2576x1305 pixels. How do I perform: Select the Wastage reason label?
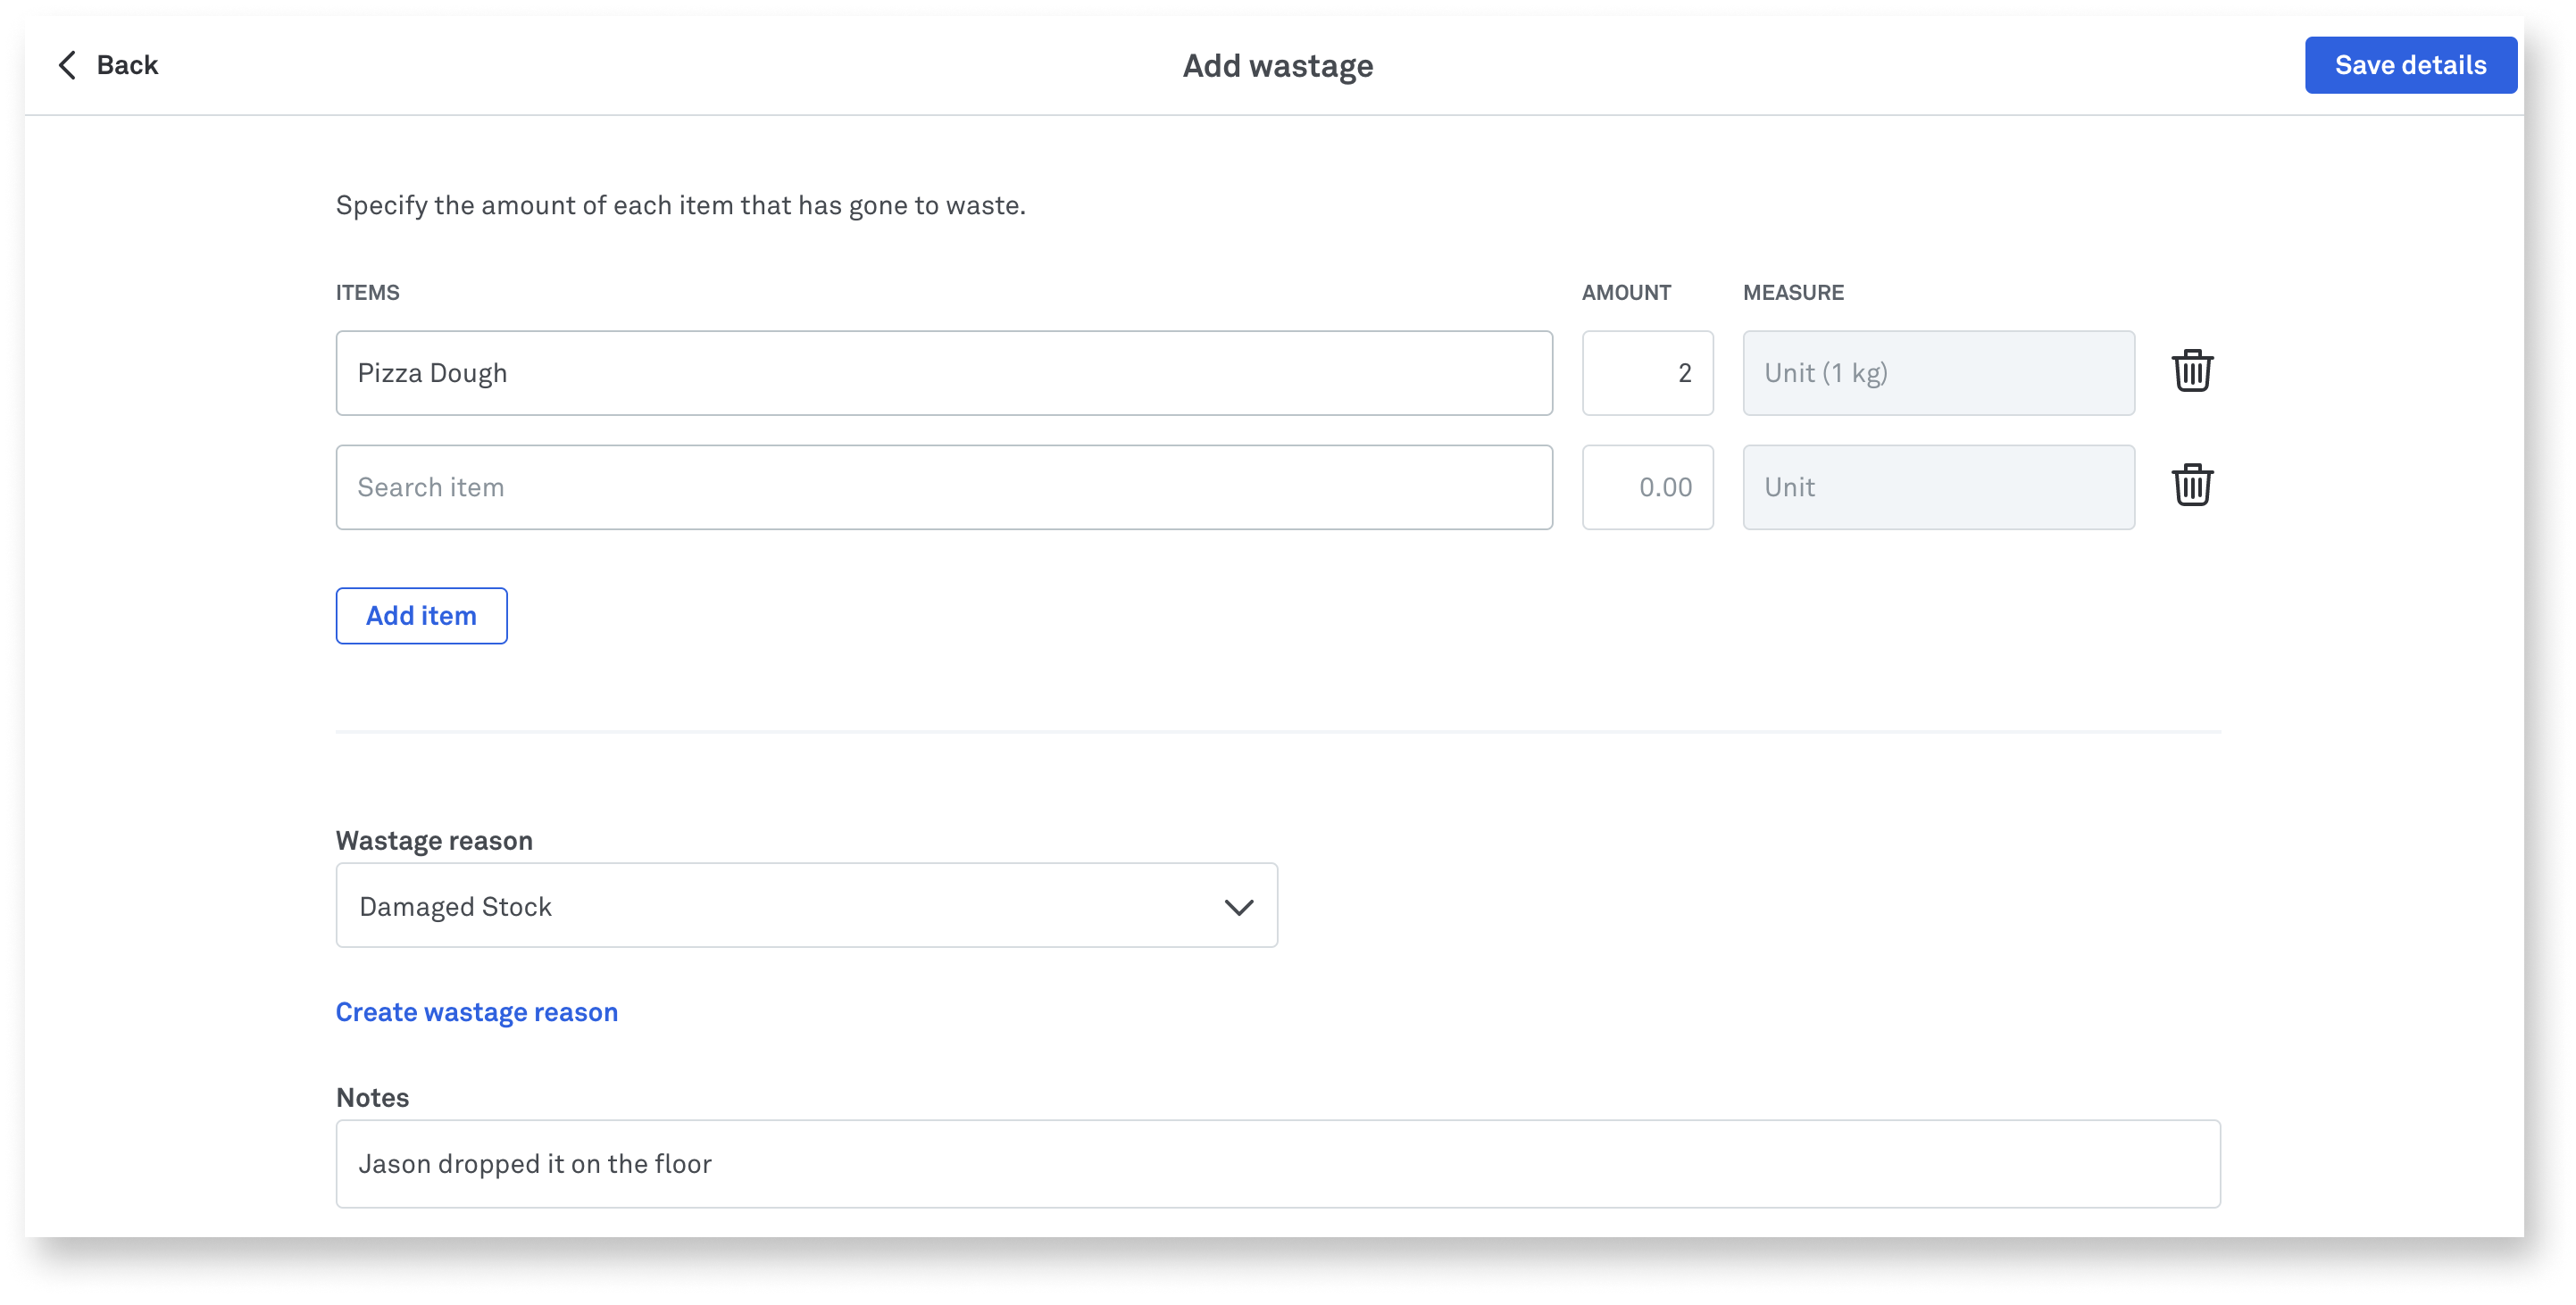coord(434,840)
